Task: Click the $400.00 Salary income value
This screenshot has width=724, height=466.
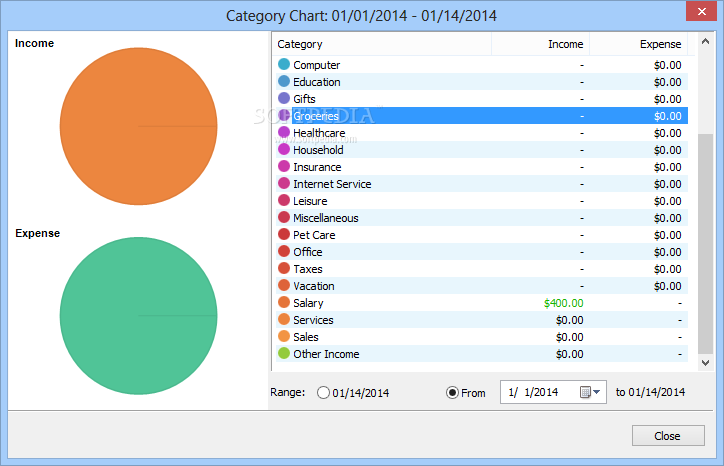Action: coord(563,303)
